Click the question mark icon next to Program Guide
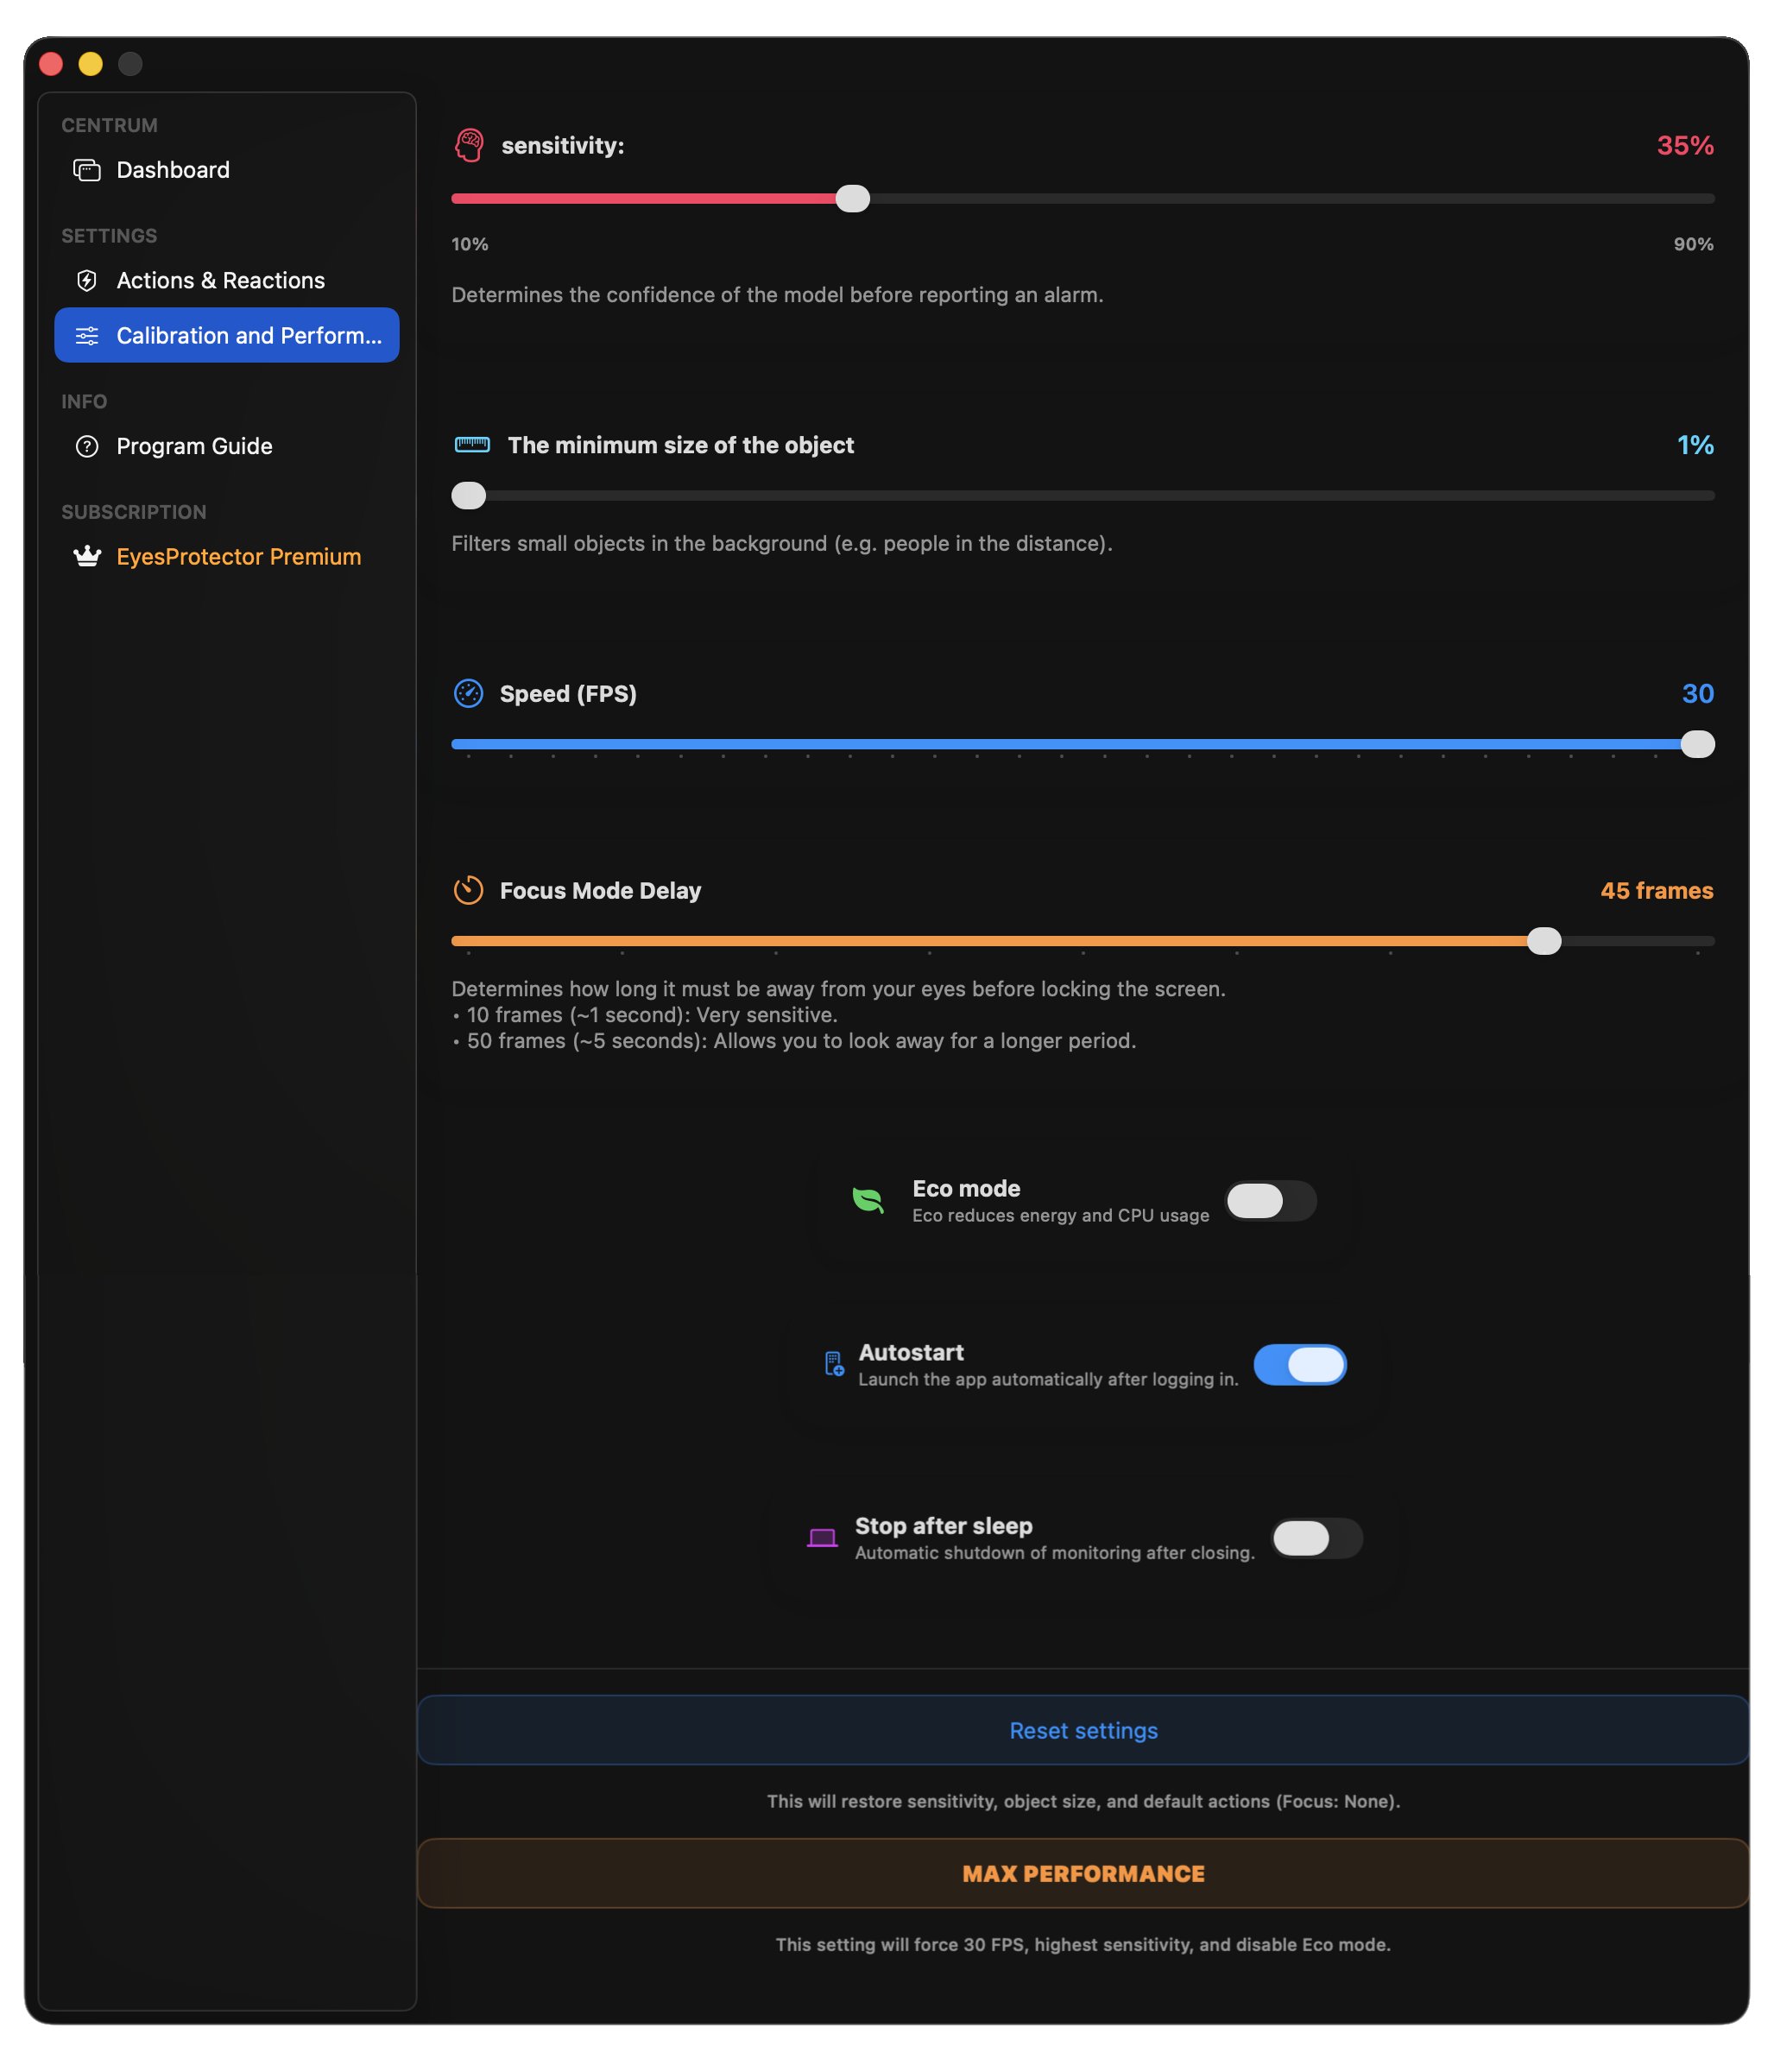Viewport: 1774px width, 2072px height. pos(87,446)
